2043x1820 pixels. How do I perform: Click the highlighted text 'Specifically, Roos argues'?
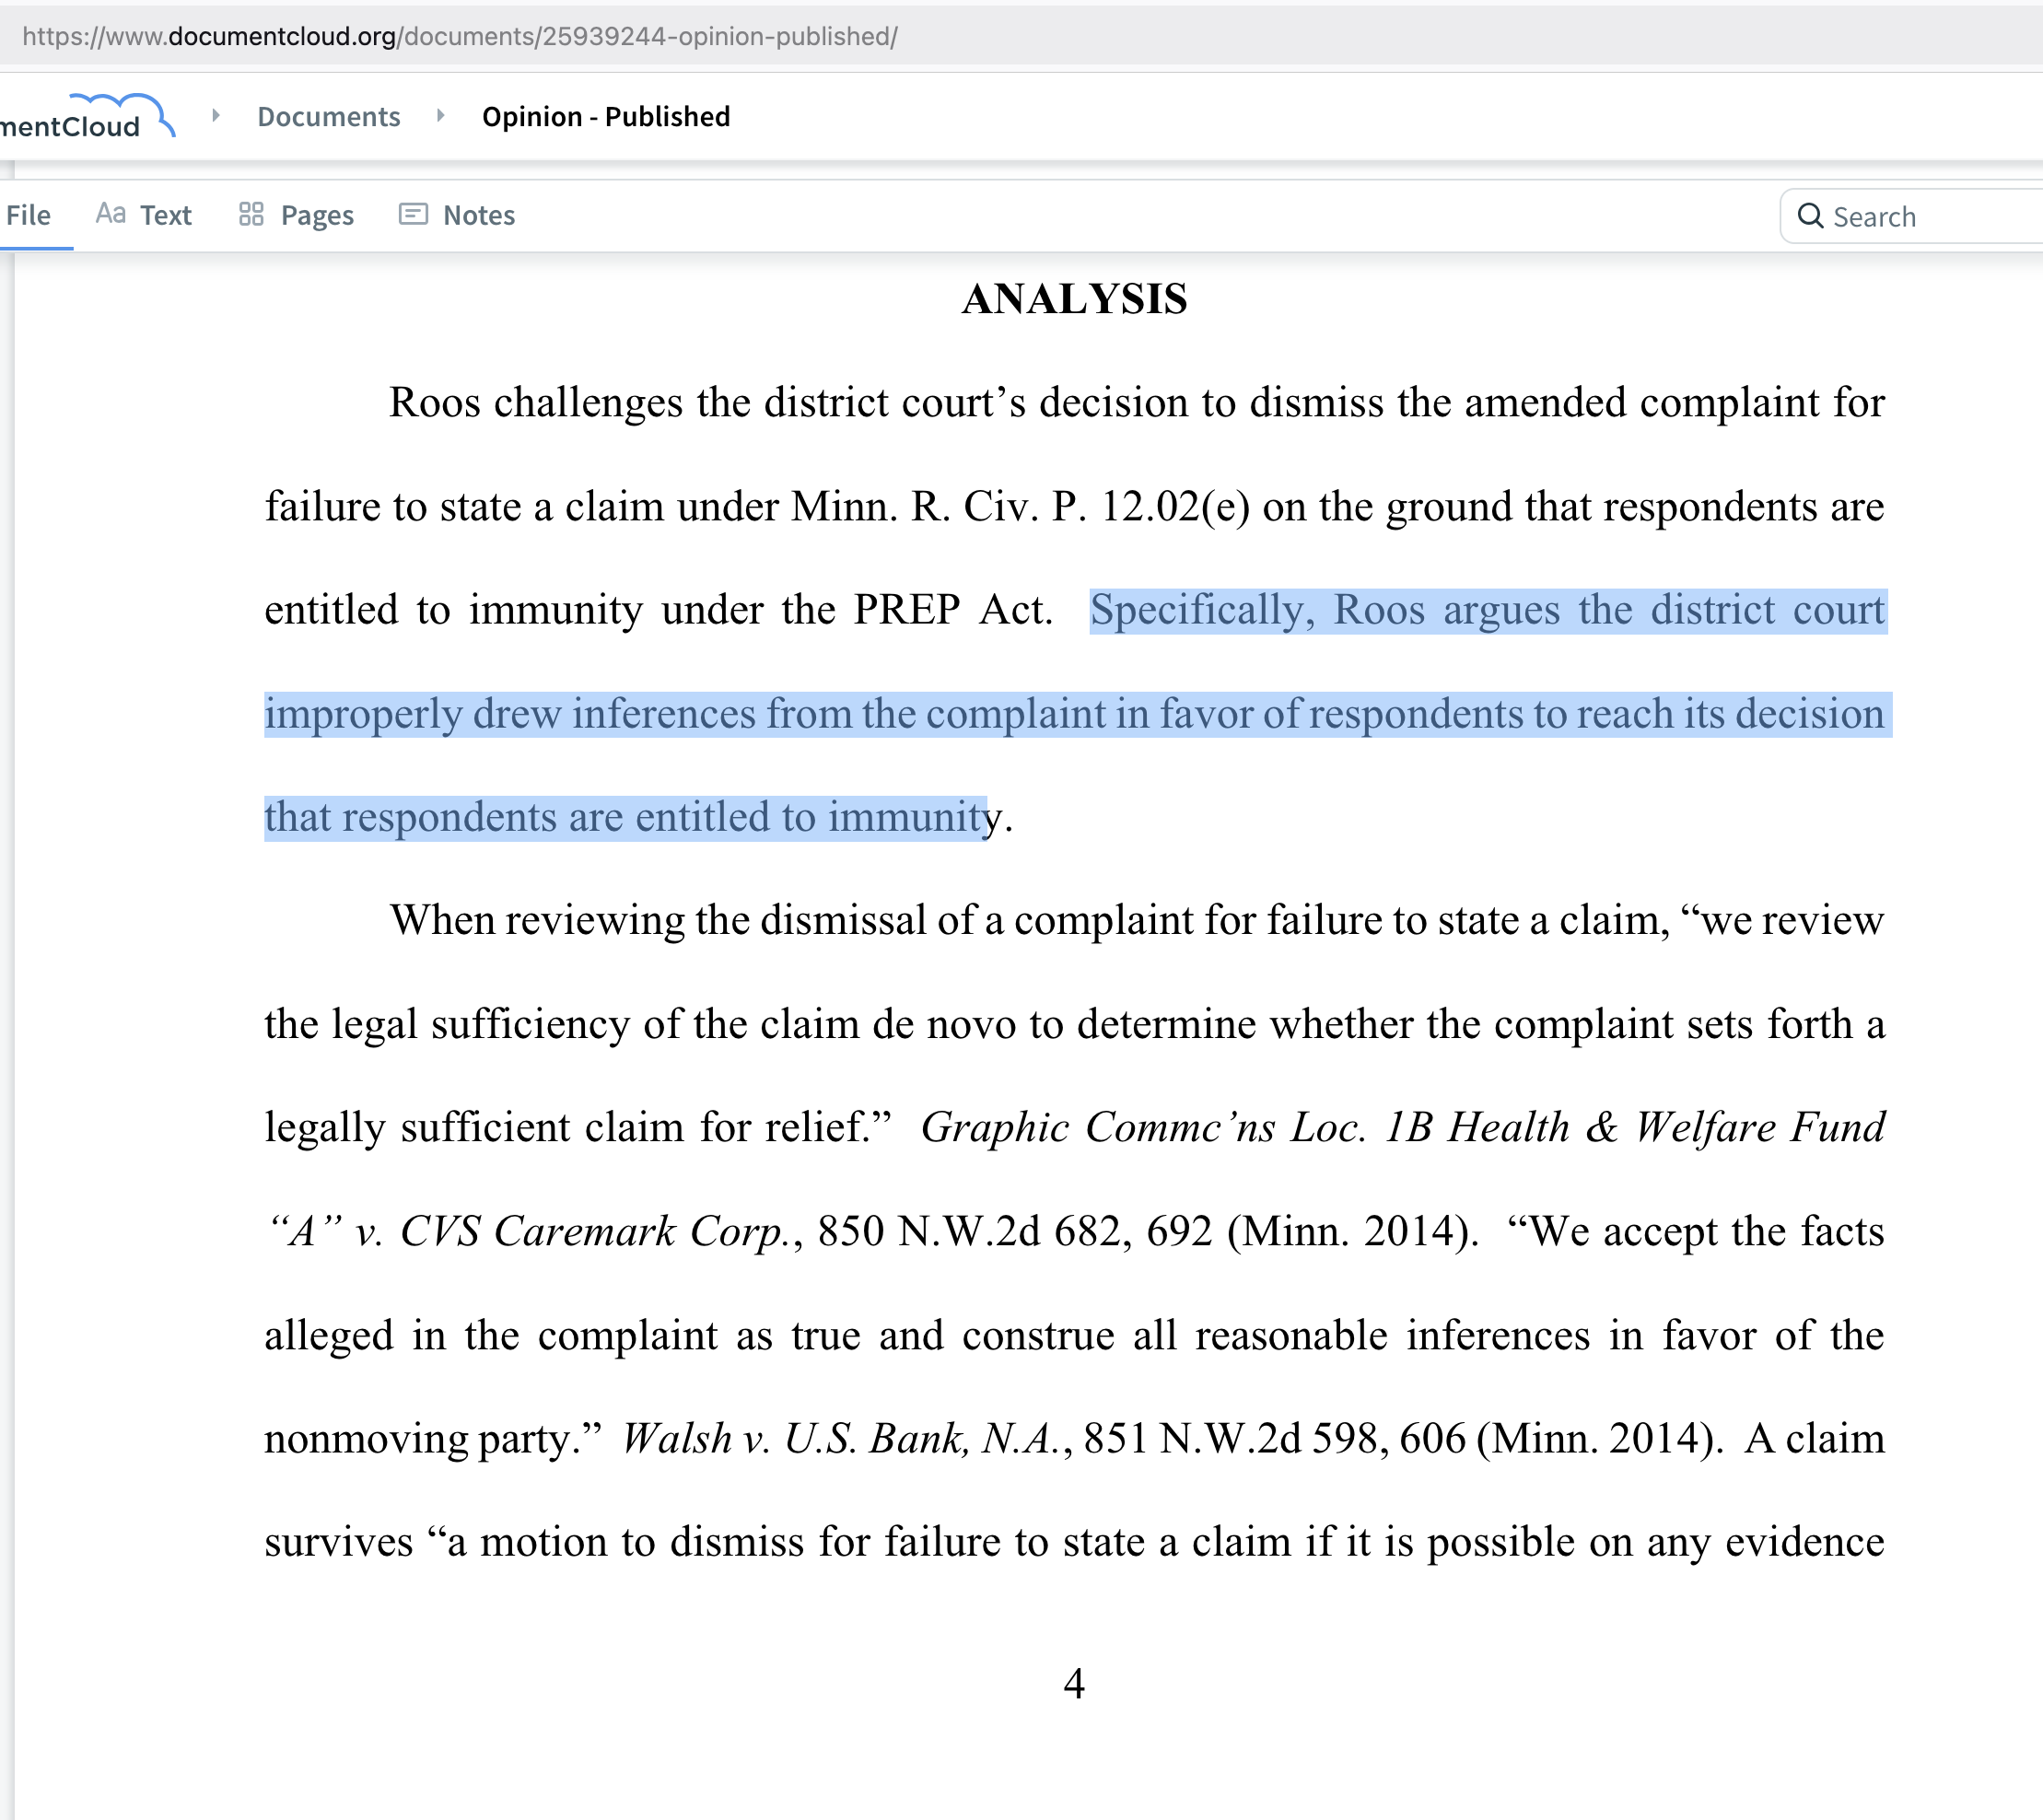click(x=1324, y=610)
